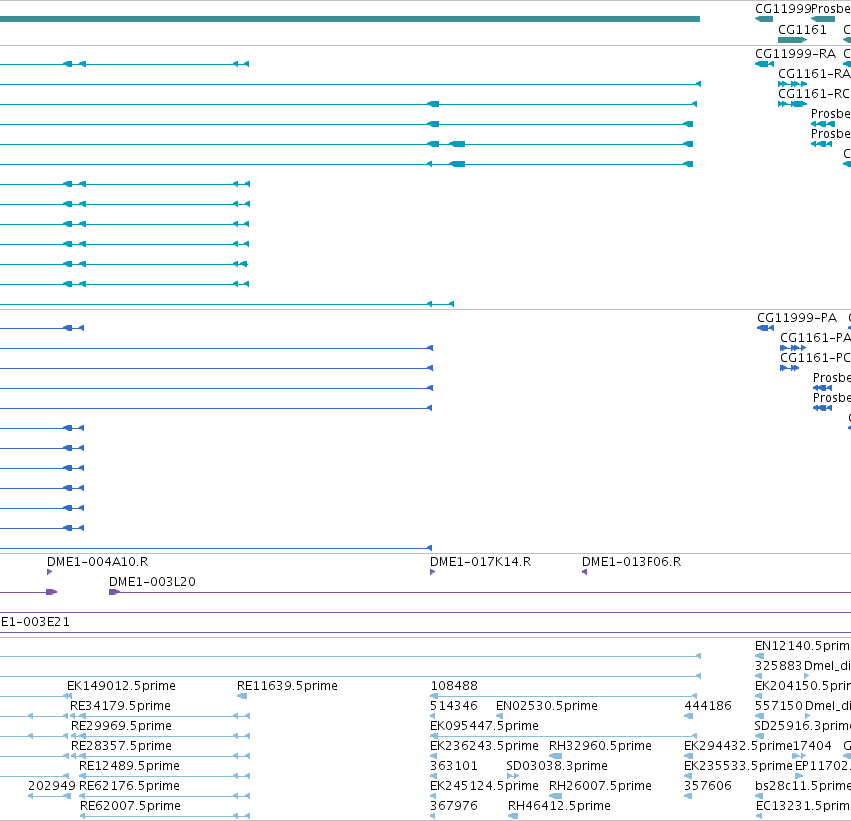Click the DME1-004A10.R purple arrow marker
851x821 pixels.
pyautogui.click(x=49, y=572)
